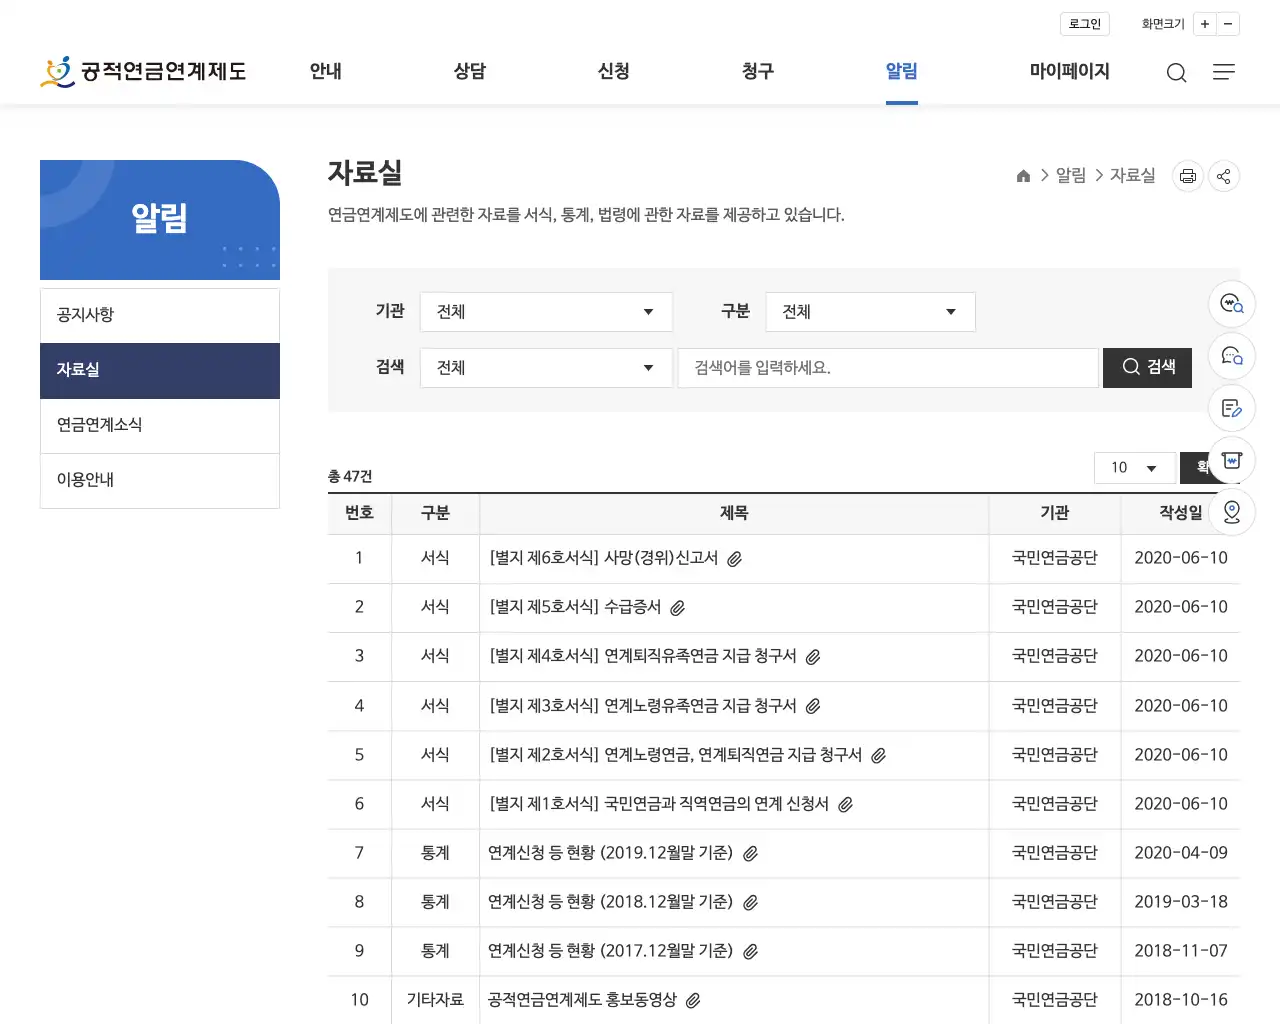Image resolution: width=1280 pixels, height=1024 pixels.
Task: Open the site search magnifier icon
Action: 1176,72
